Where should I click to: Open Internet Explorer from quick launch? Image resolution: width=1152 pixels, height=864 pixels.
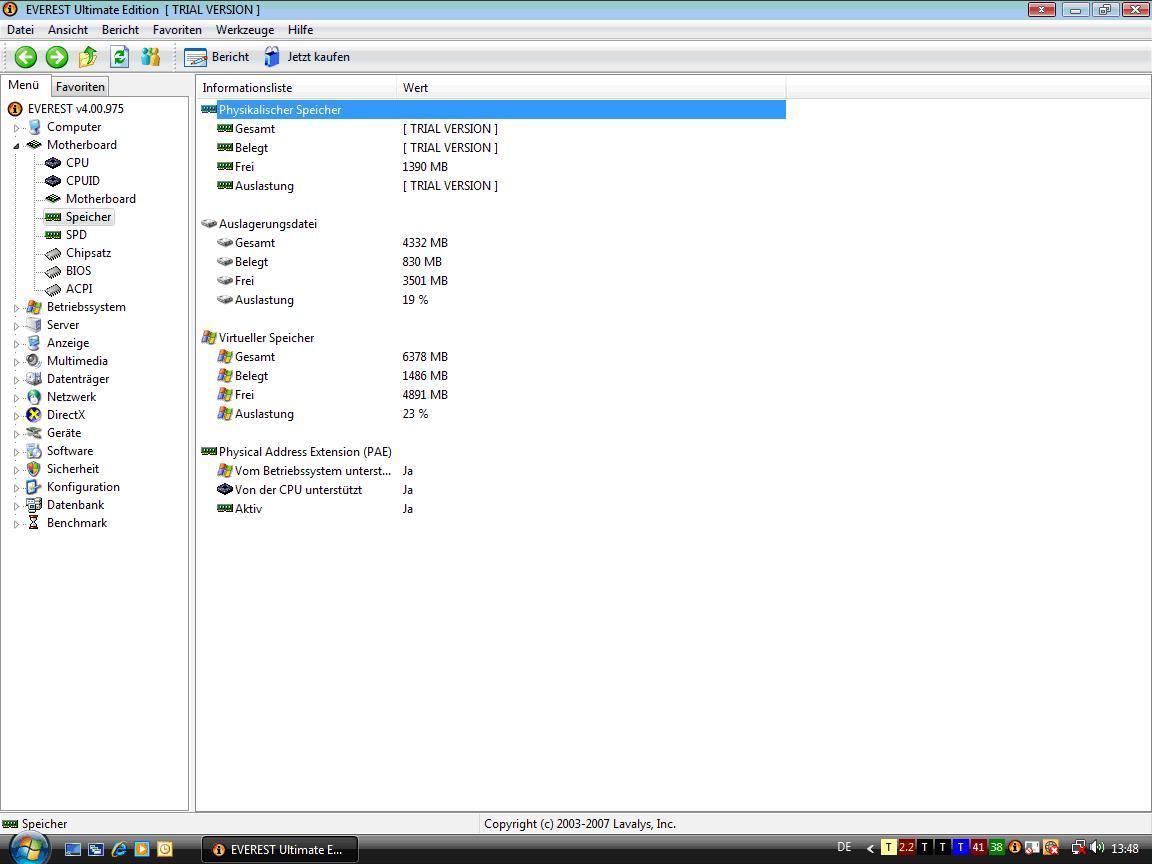pos(119,849)
